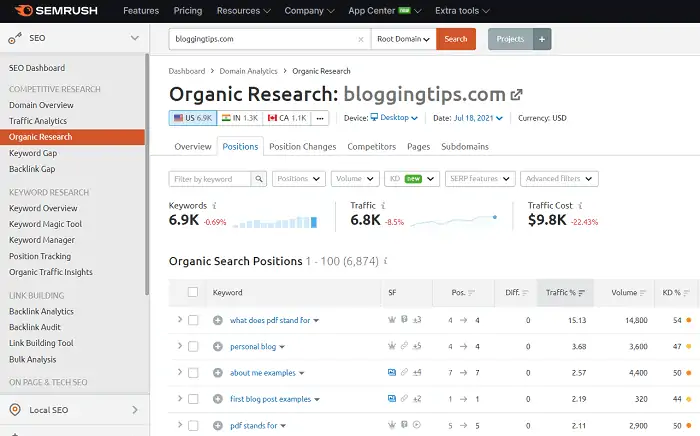This screenshot has width=700, height=436.
Task: Expand the Local SEO section
Action: pos(135,410)
